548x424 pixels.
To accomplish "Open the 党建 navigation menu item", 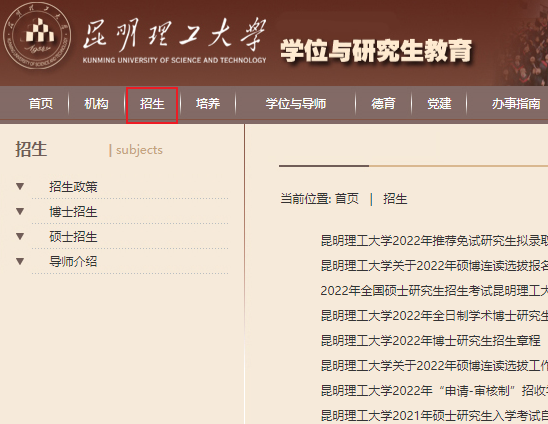I will (x=439, y=104).
